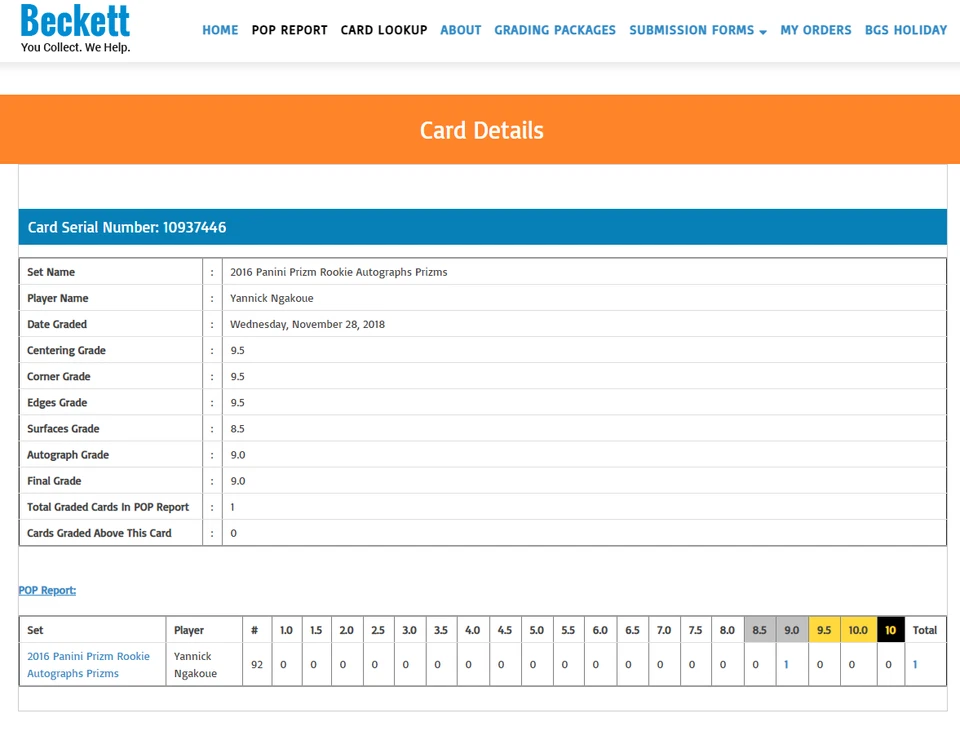960x731 pixels.
Task: Click the 5.0 grade column header
Action: (x=536, y=630)
